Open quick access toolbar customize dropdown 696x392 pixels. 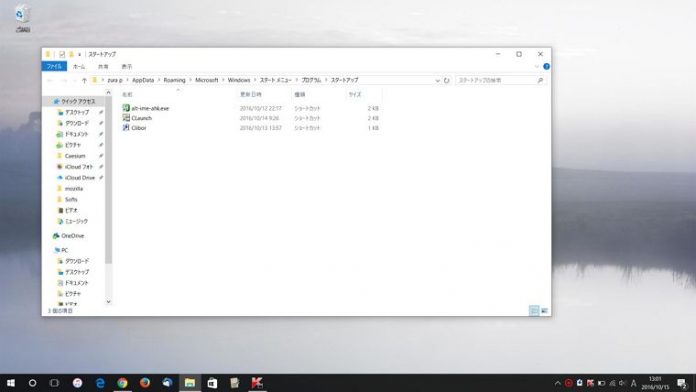click(79, 55)
